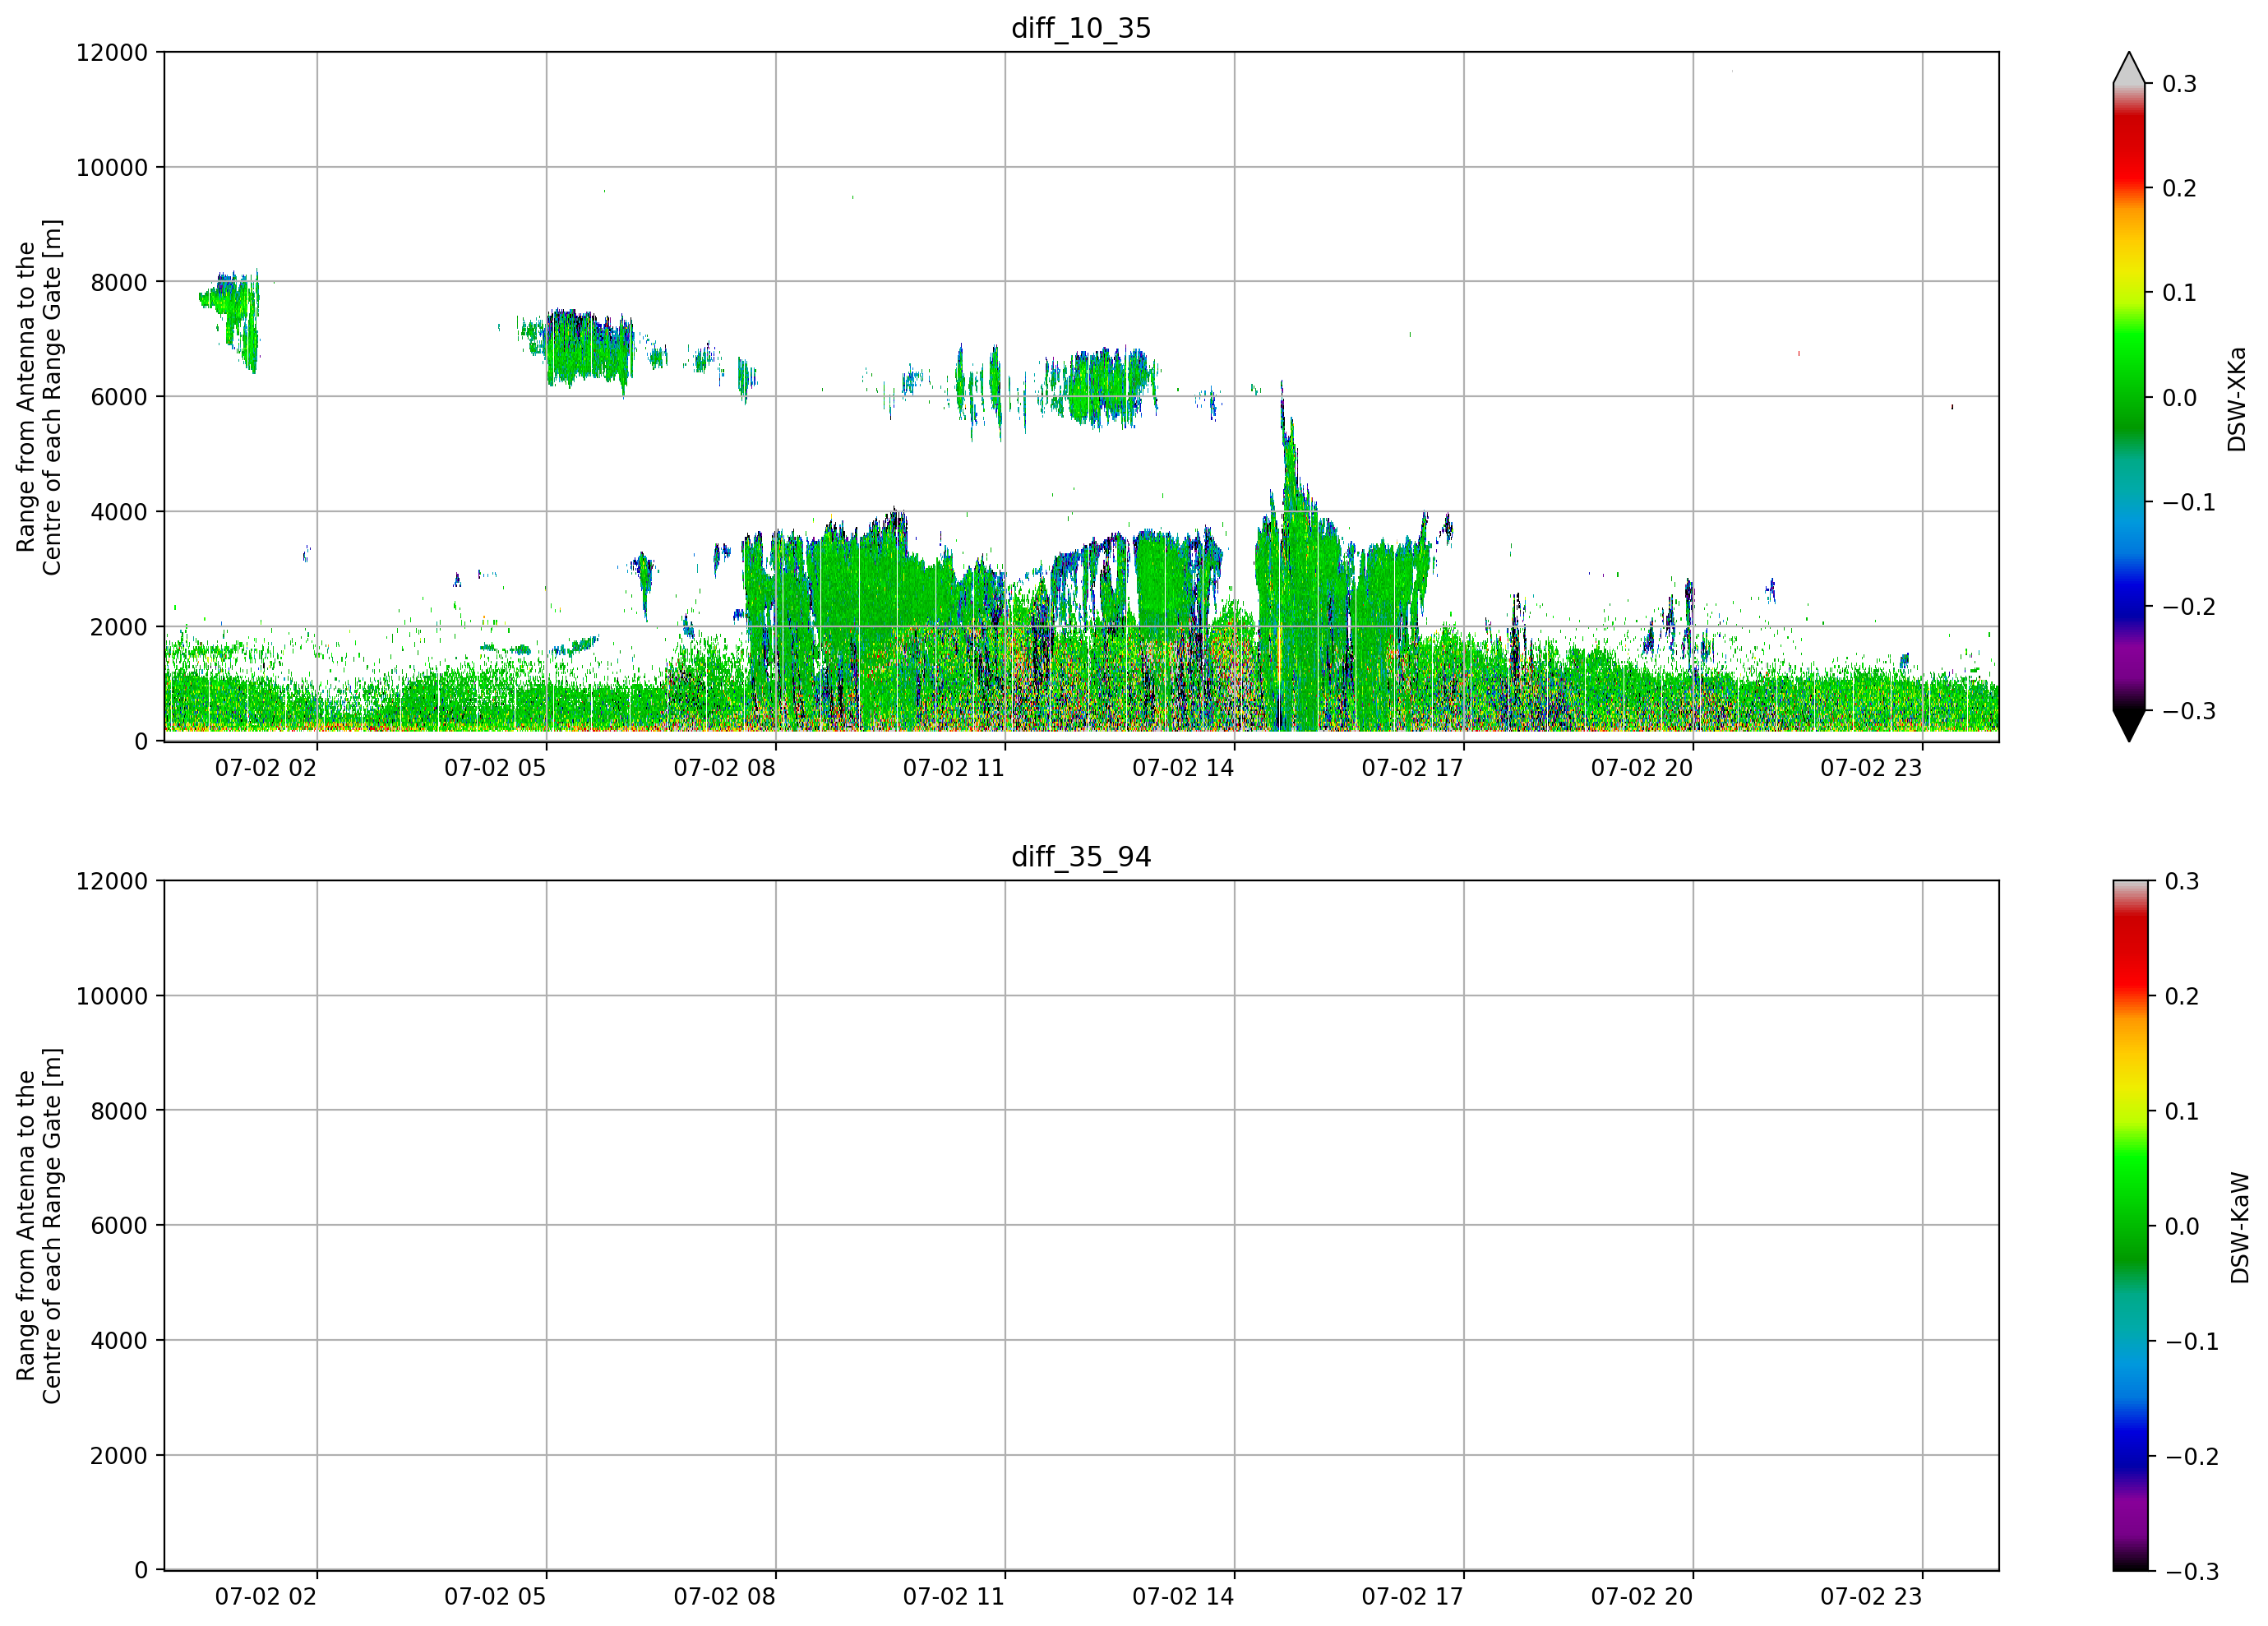Click the DSW-XKa colorbar label
The height and width of the screenshot is (1626, 2268).
(2236, 399)
